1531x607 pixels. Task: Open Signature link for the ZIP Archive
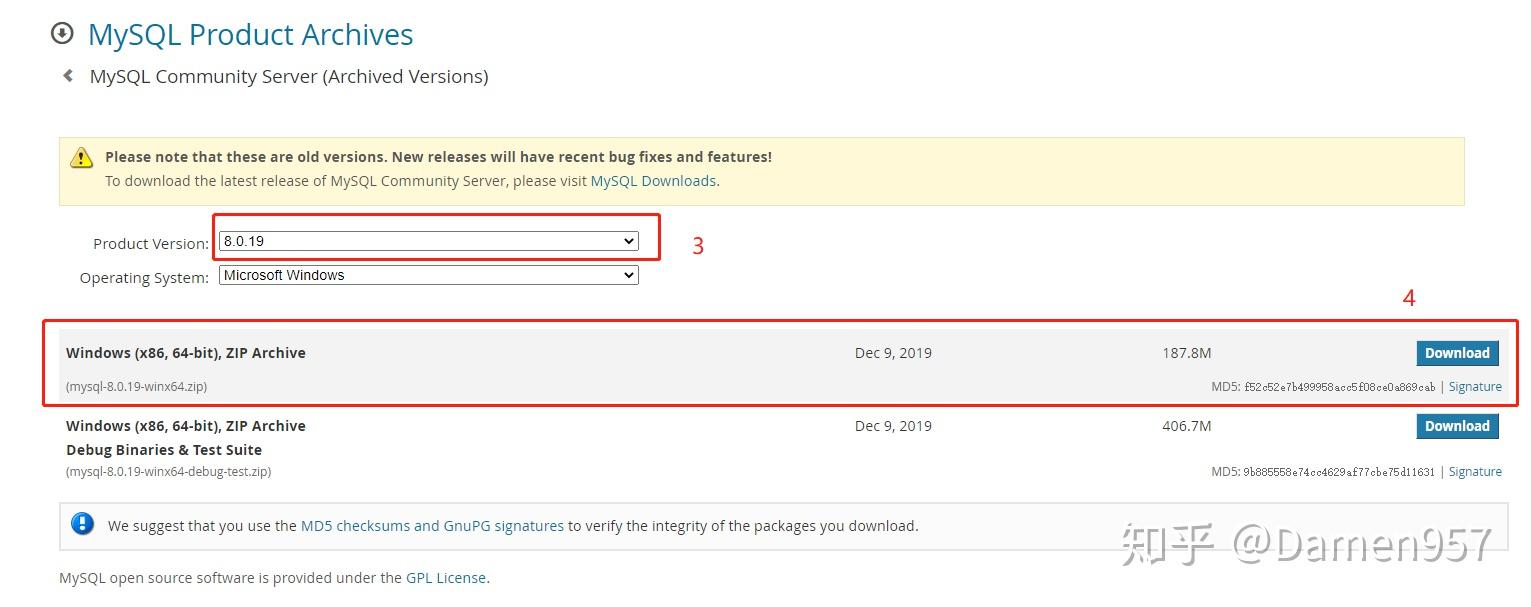point(1475,387)
